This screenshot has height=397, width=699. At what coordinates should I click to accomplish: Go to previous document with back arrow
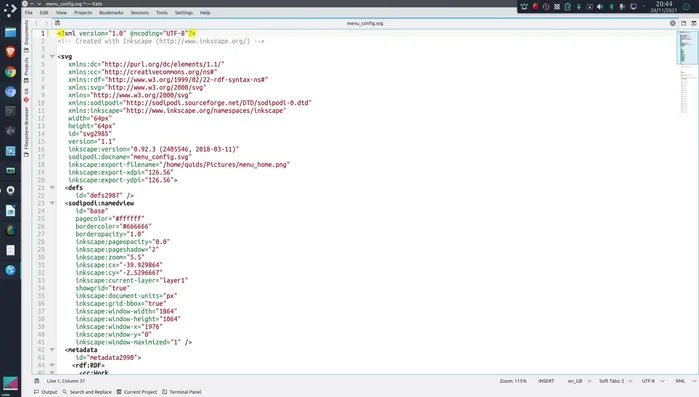click(37, 23)
